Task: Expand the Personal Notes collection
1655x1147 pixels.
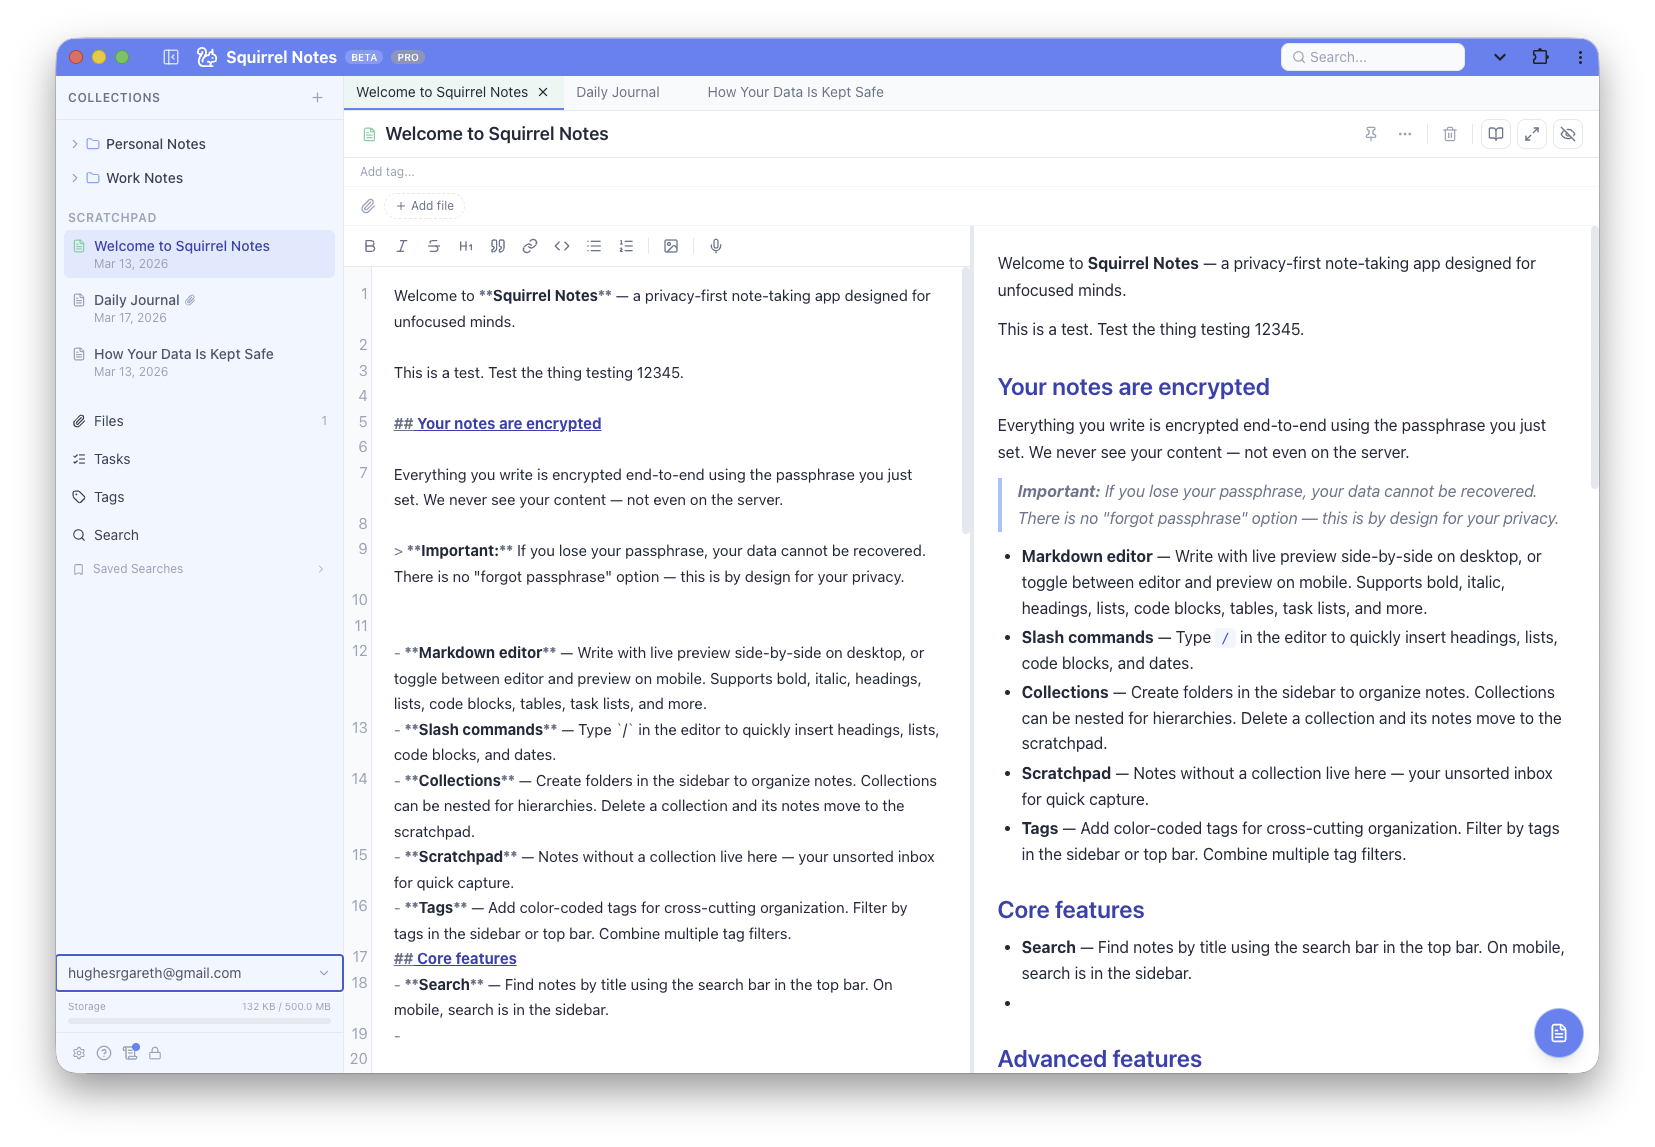Action: coord(74,143)
